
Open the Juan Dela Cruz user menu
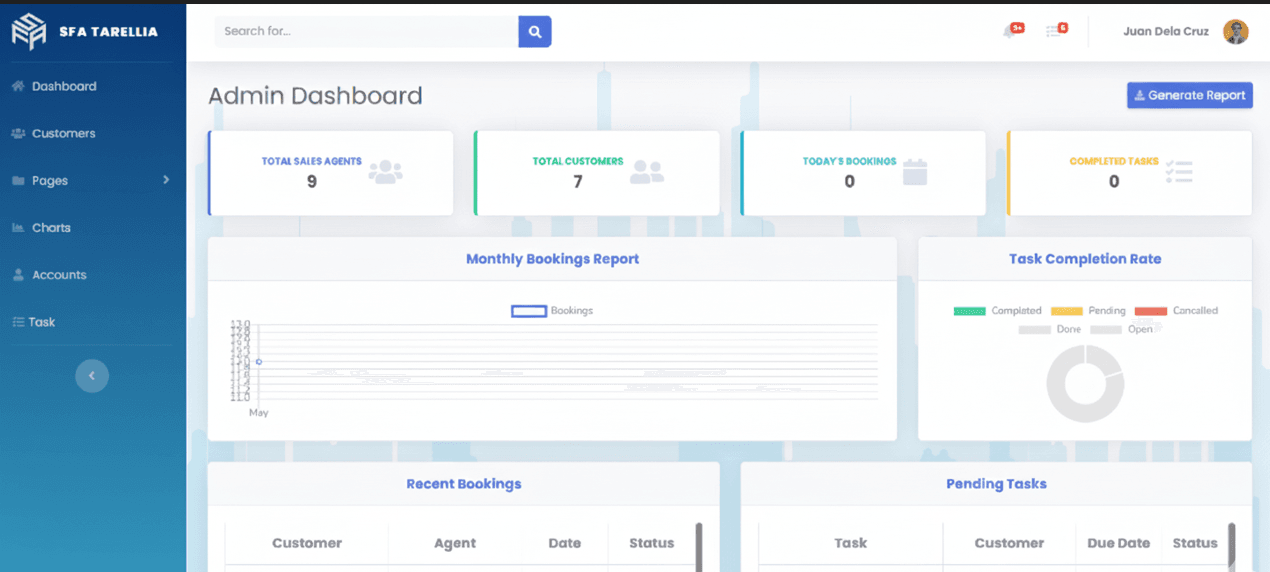(1185, 31)
